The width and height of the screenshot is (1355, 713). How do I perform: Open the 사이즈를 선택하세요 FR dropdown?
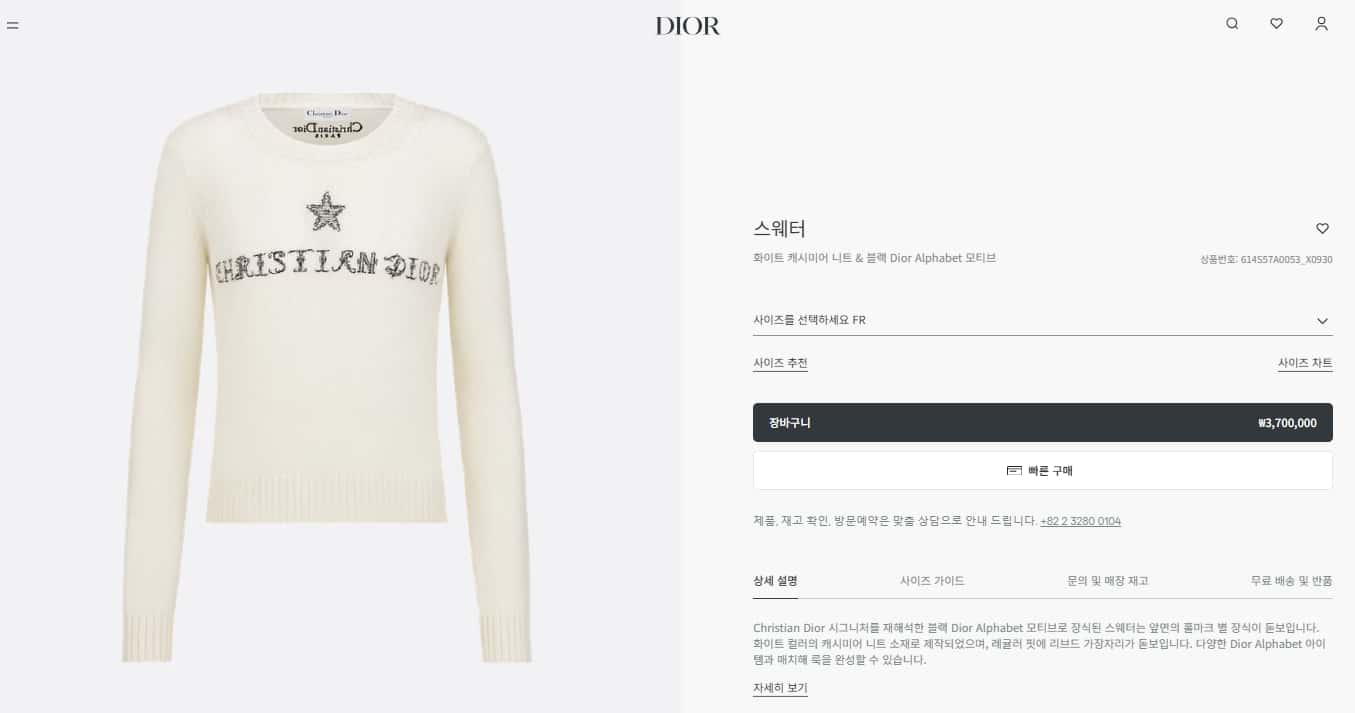tap(1042, 321)
